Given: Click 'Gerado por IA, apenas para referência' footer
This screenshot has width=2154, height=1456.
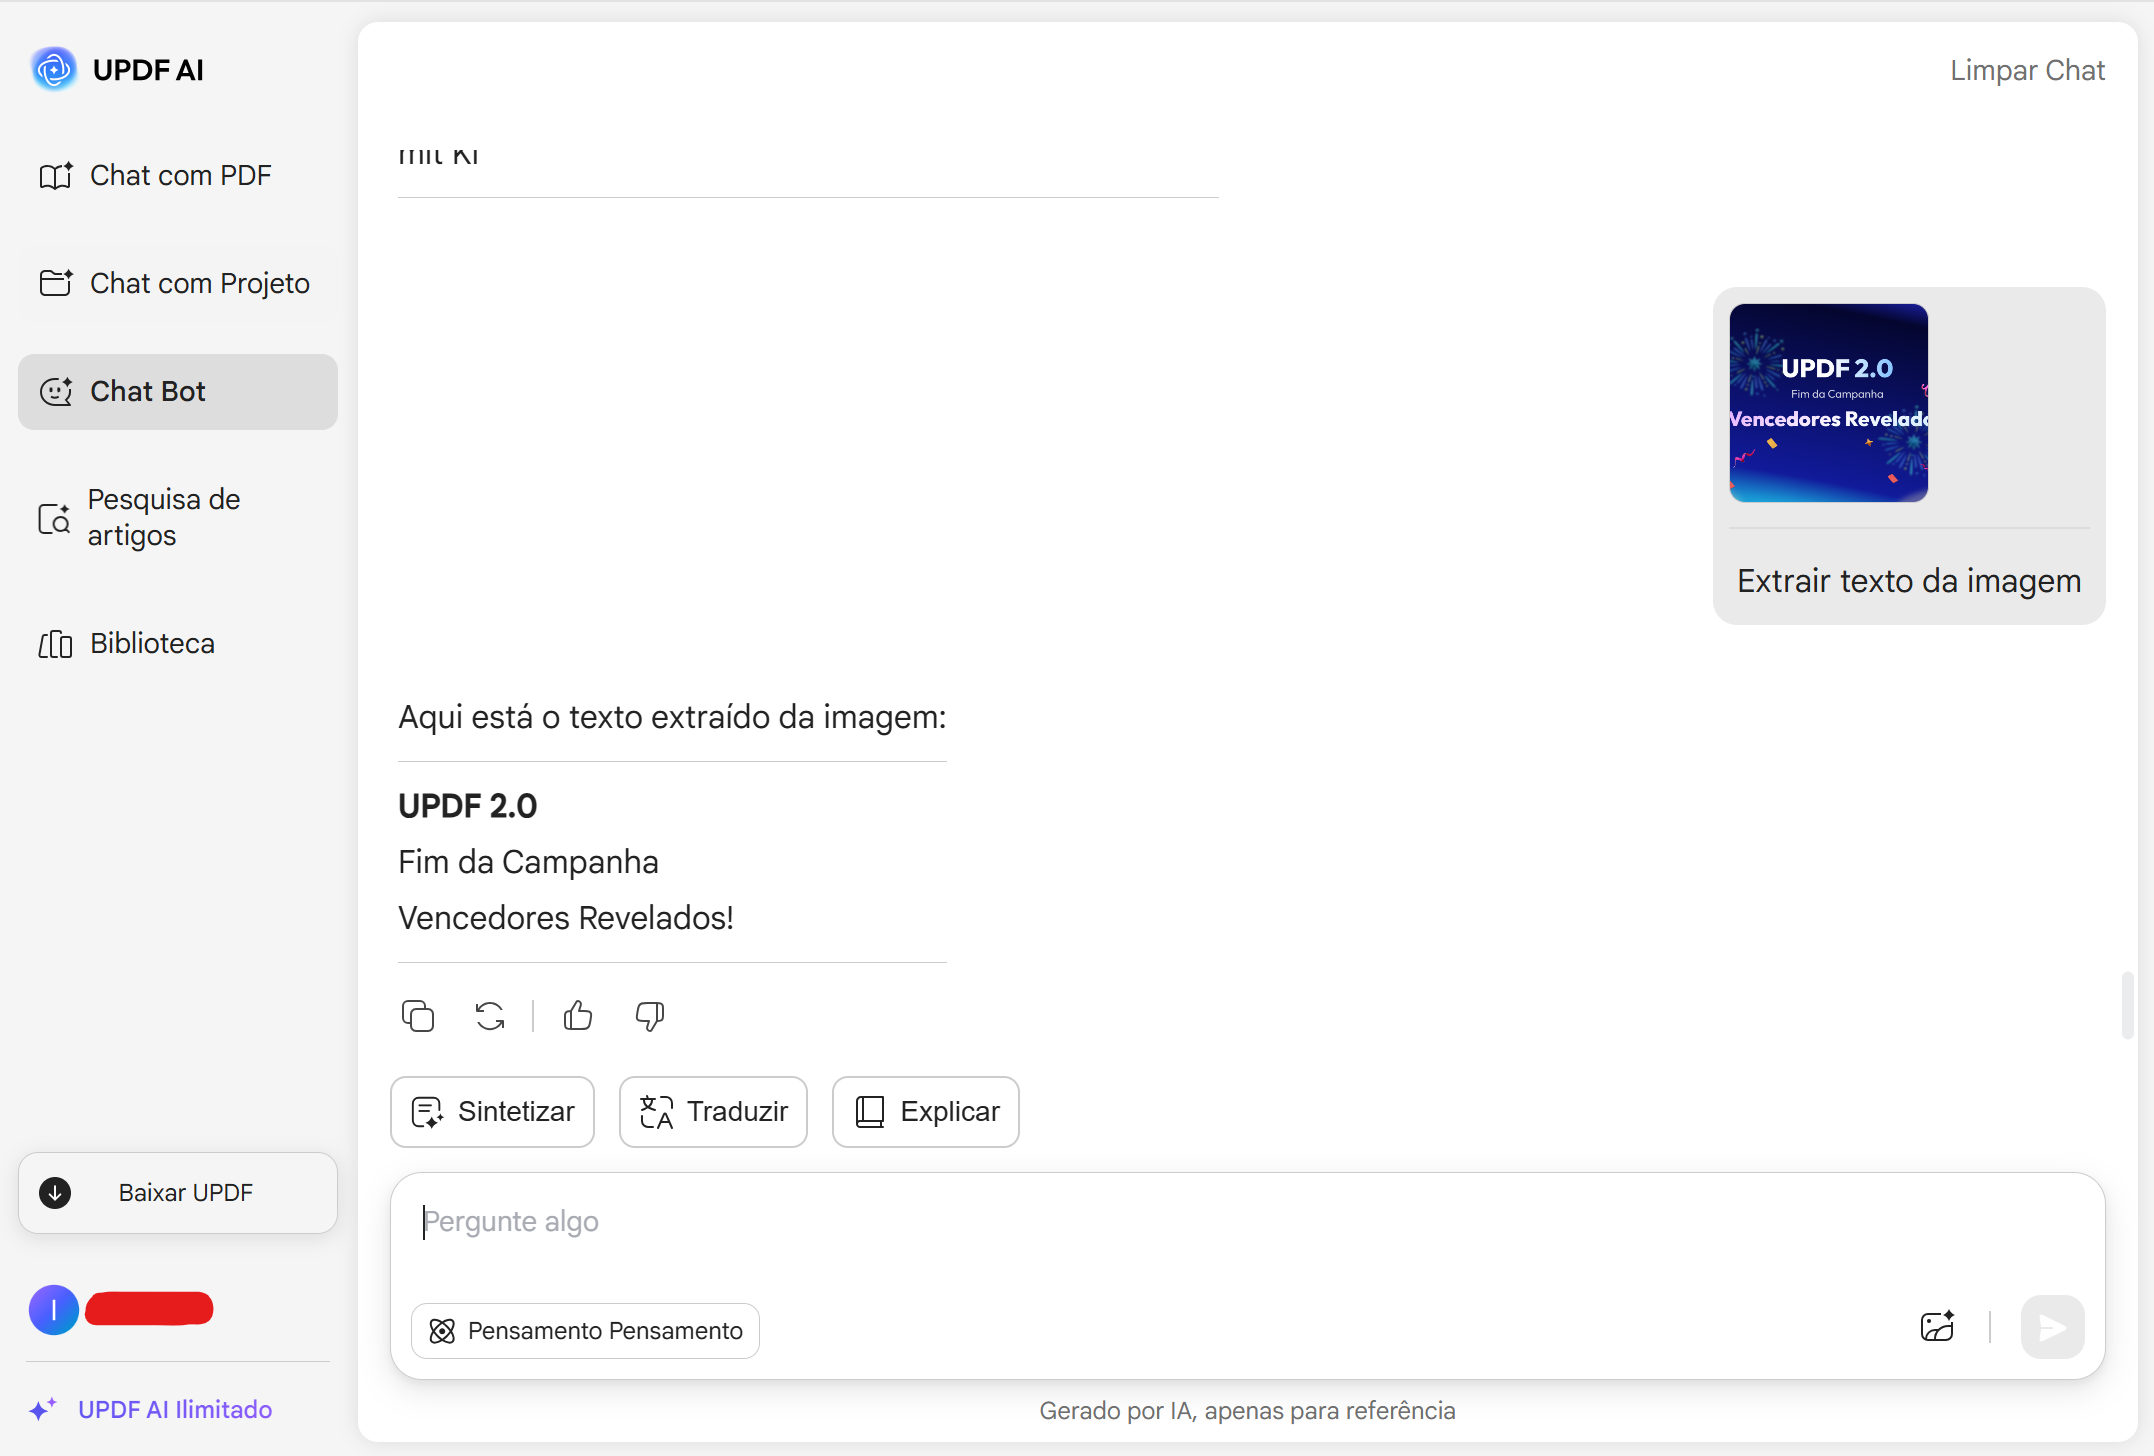Looking at the screenshot, I should [1247, 1411].
